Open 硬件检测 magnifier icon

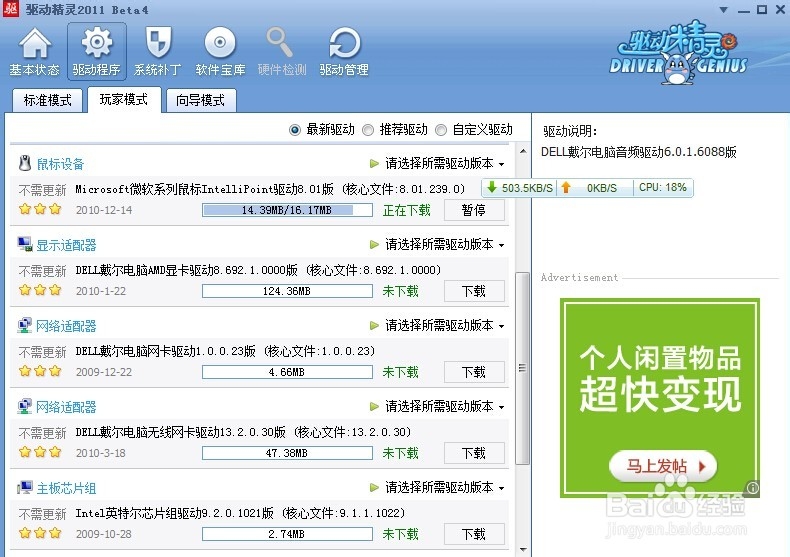[x=281, y=51]
